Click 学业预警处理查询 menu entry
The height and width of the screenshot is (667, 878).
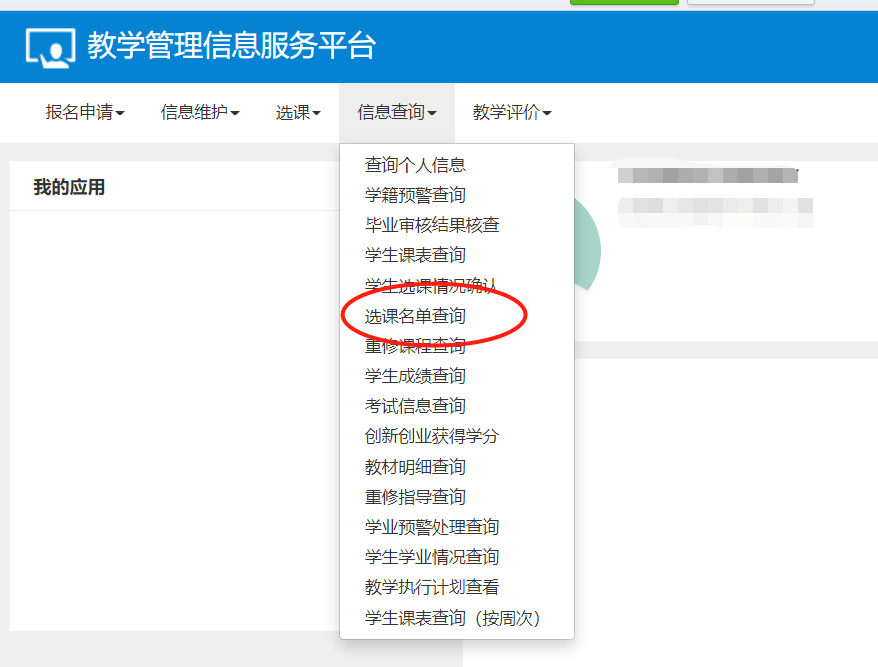[x=432, y=527]
